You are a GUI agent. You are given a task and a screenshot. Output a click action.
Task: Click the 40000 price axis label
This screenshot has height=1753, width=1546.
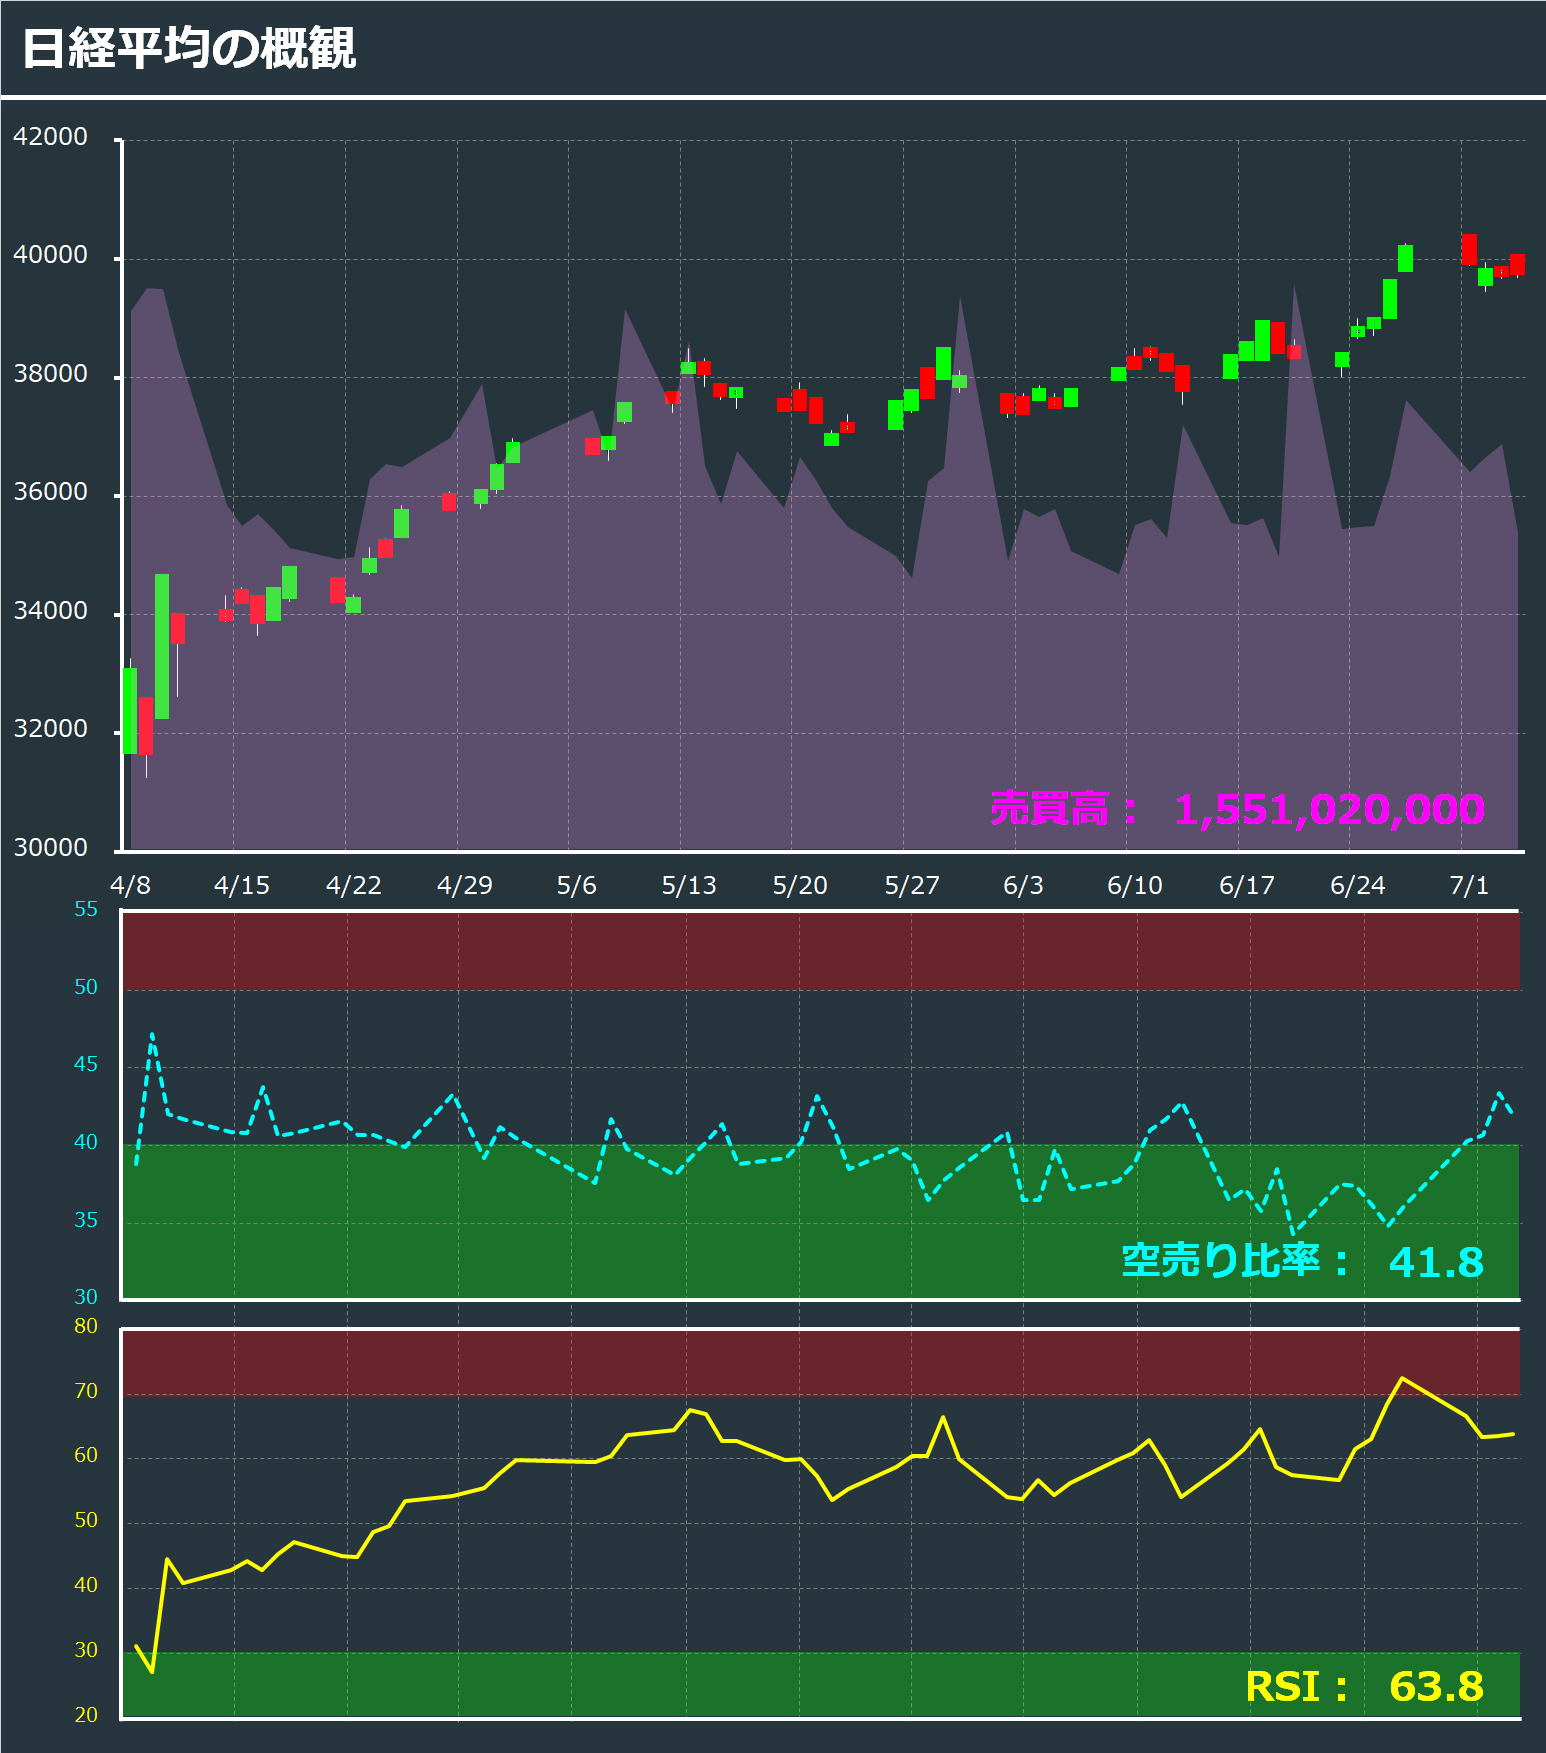[x=50, y=255]
